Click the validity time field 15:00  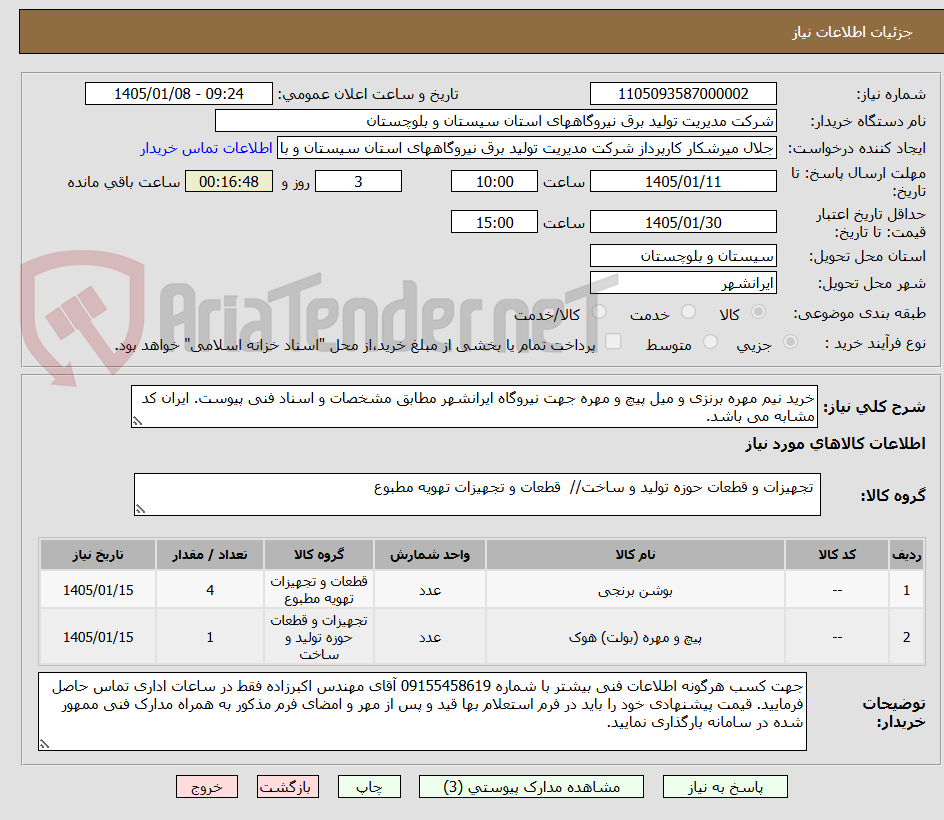coord(494,222)
